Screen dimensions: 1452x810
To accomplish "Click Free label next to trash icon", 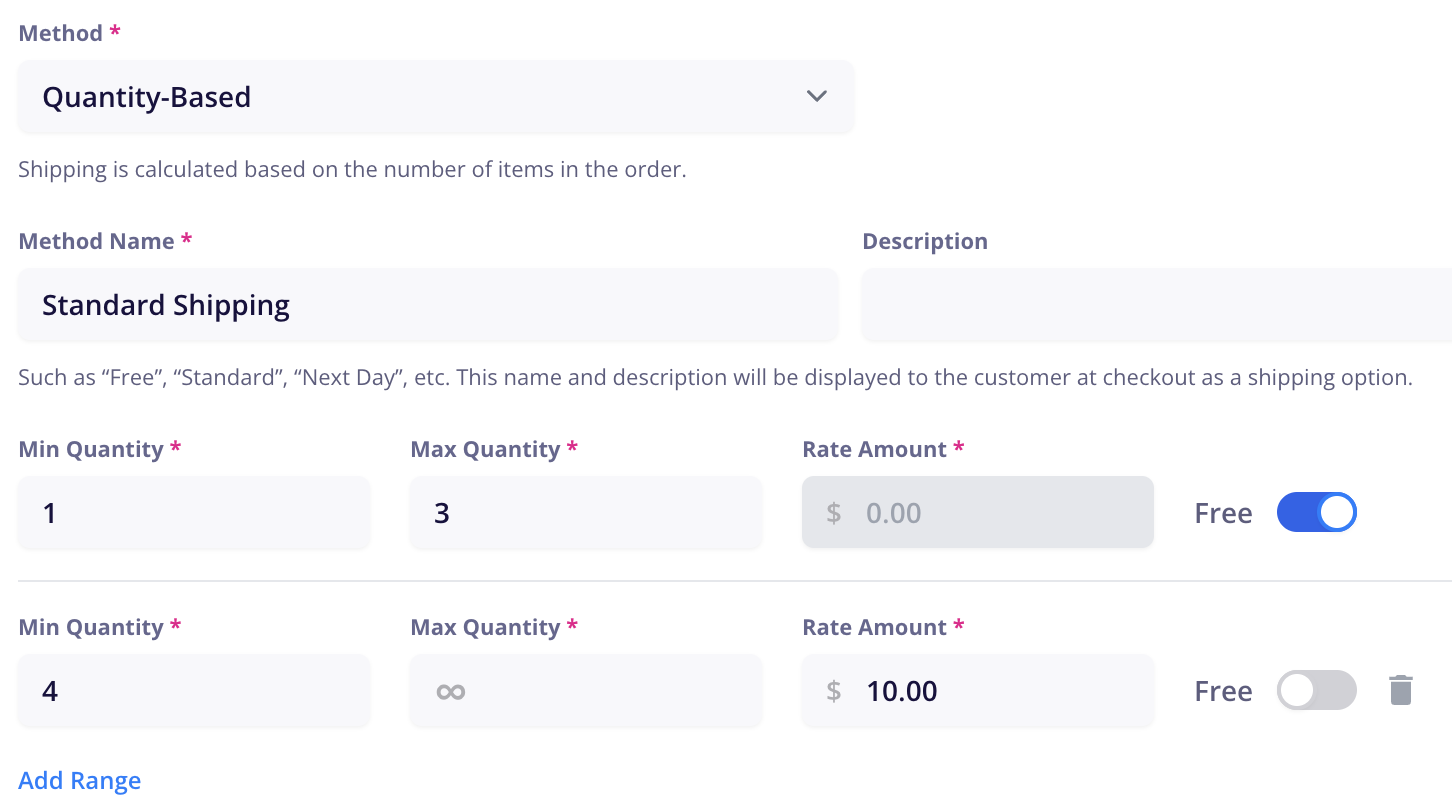I will click(1223, 691).
